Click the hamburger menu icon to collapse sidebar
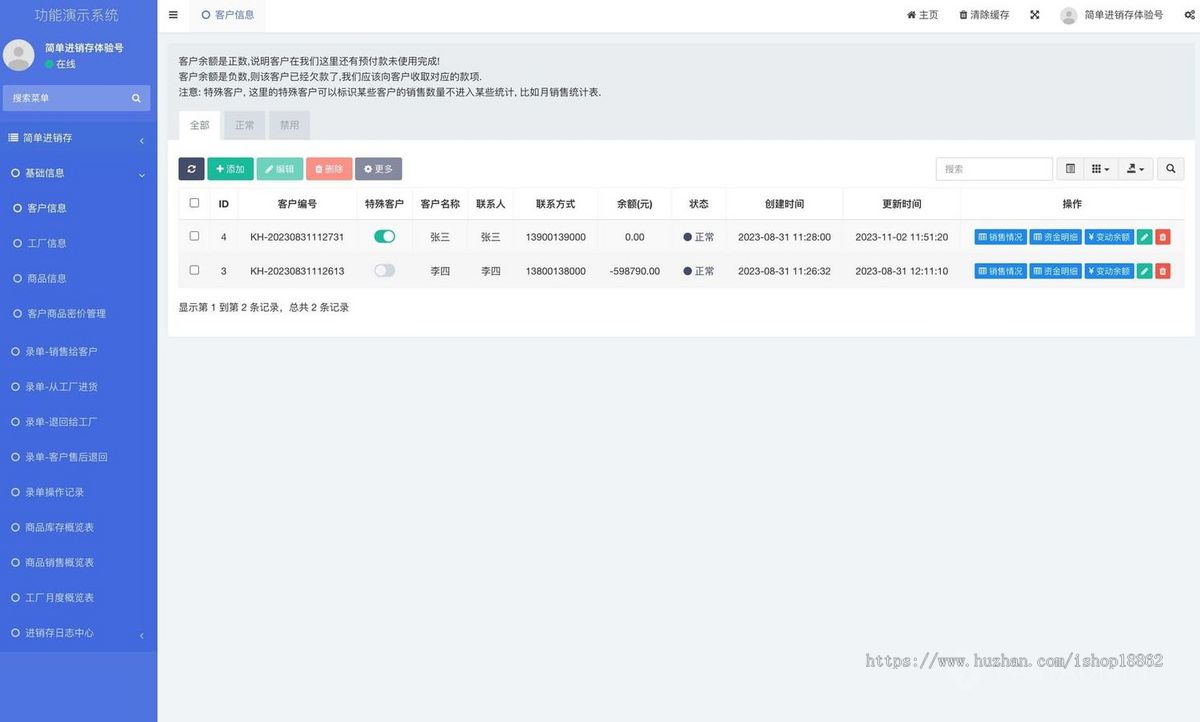The width and height of the screenshot is (1200, 722). 172,15
